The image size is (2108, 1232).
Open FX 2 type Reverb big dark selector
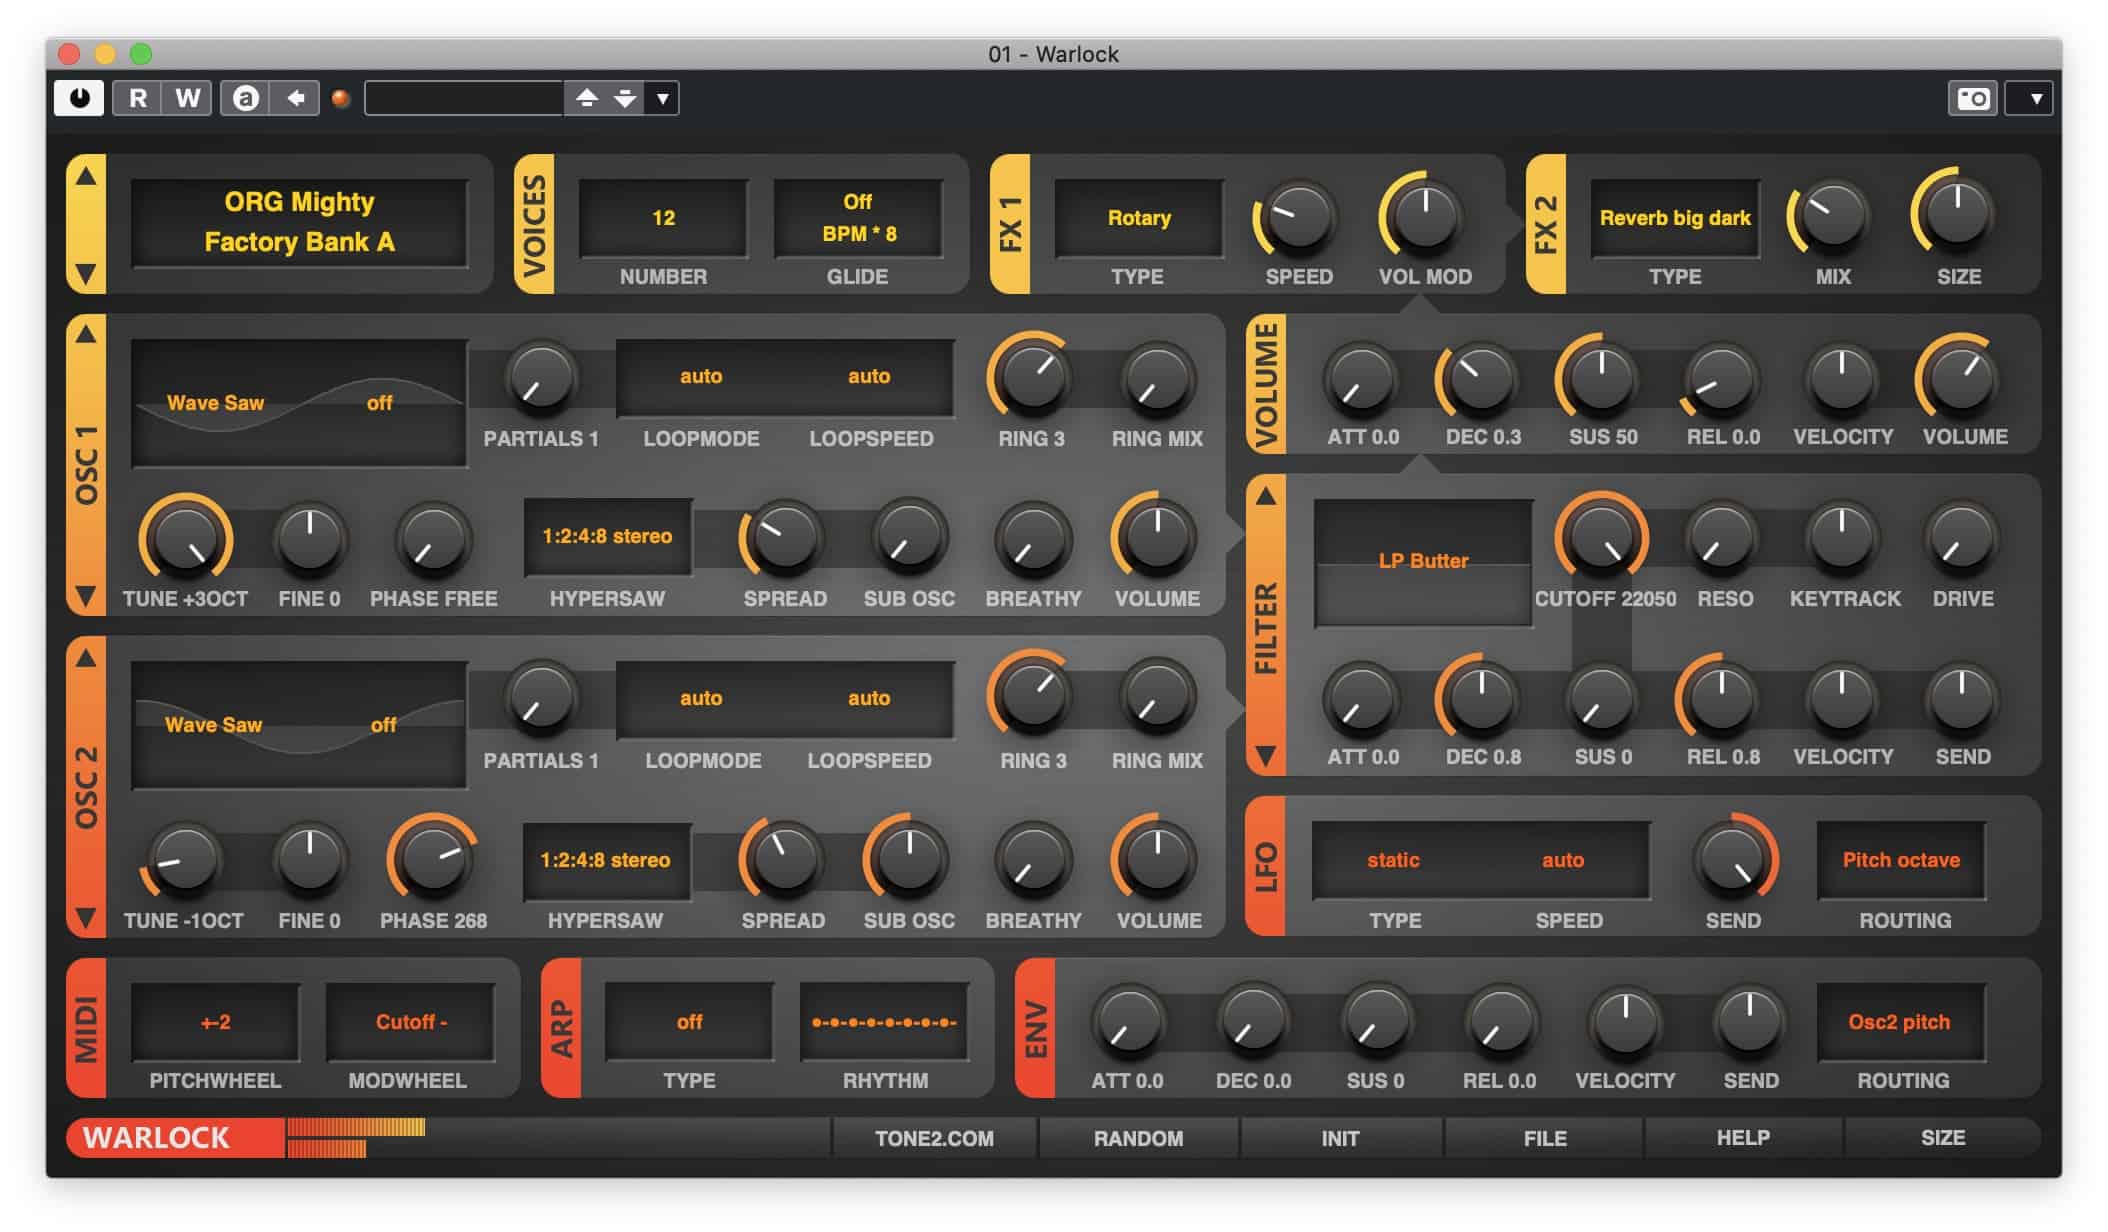pos(1675,218)
